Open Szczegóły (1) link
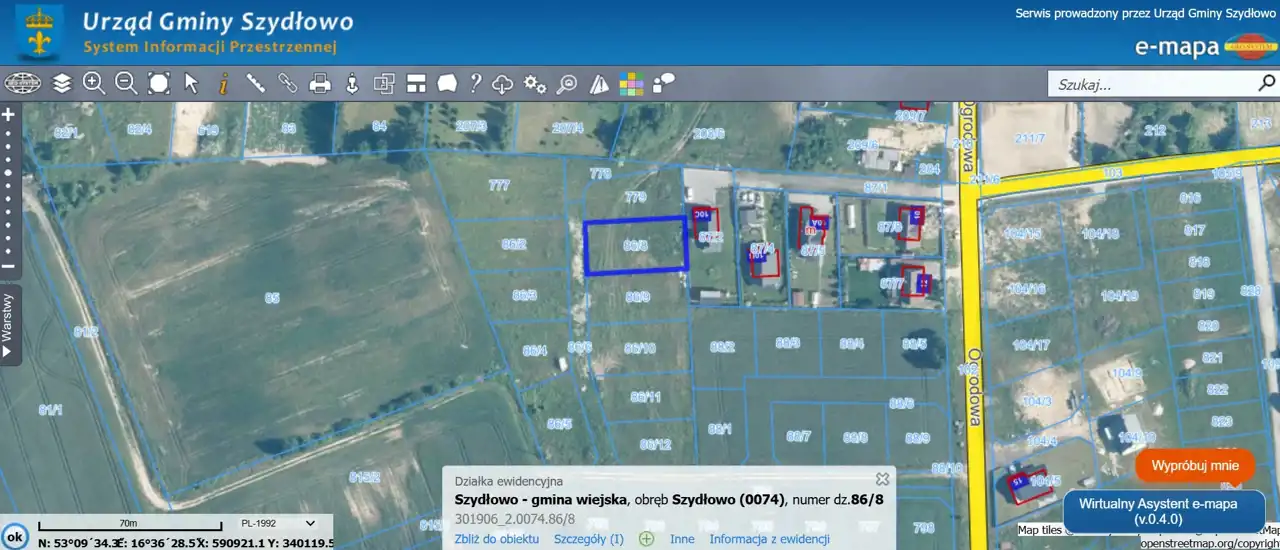This screenshot has height=550, width=1280. point(589,539)
